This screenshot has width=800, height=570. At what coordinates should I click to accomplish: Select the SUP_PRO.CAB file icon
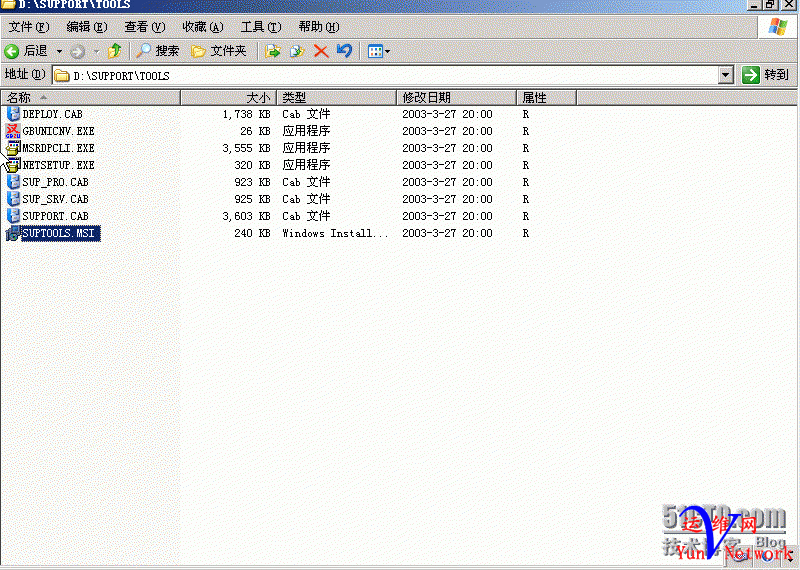pos(13,182)
